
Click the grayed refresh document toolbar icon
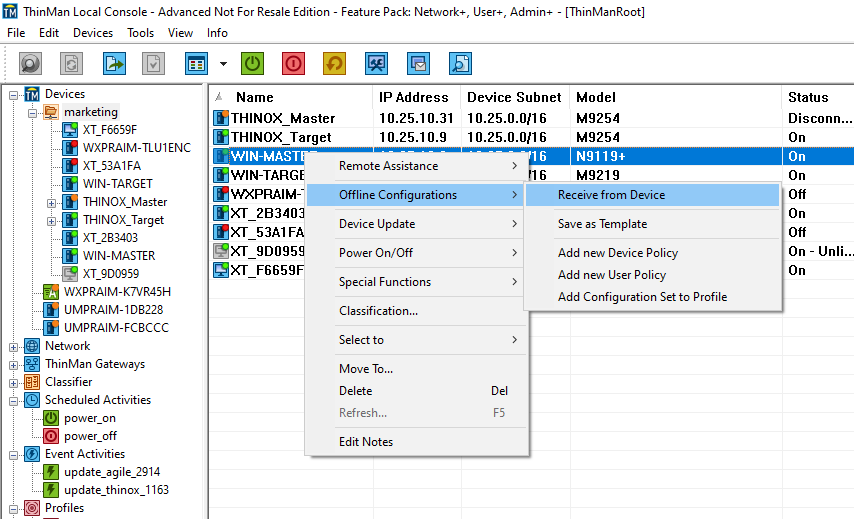point(71,64)
